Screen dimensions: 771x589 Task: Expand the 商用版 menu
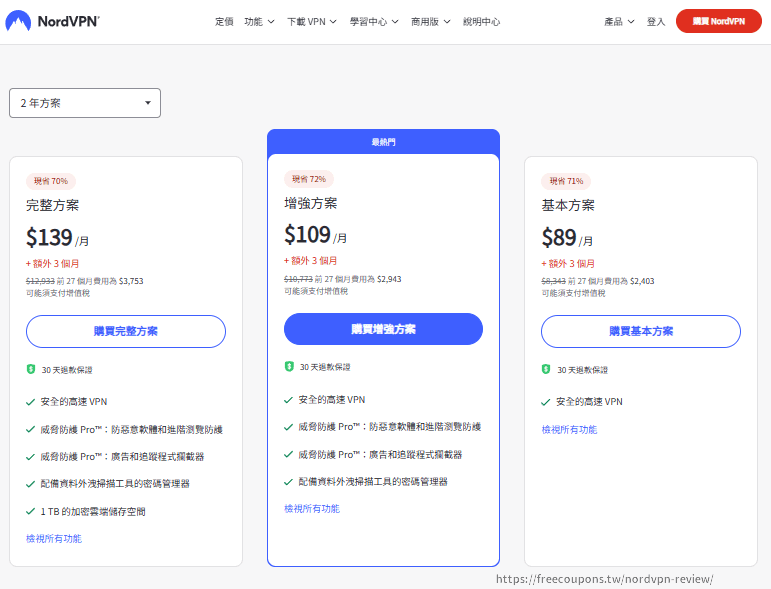point(430,22)
